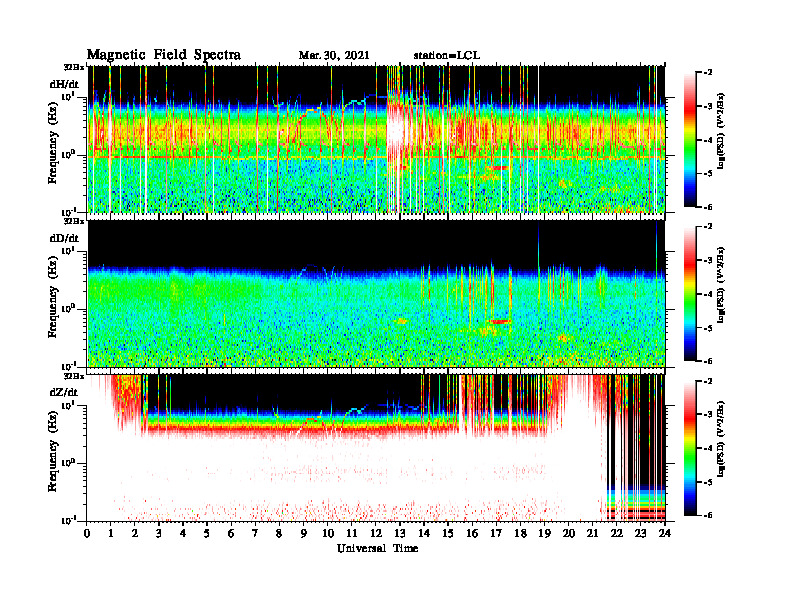Click the hour 24 tick label on the time axis

[x=665, y=534]
